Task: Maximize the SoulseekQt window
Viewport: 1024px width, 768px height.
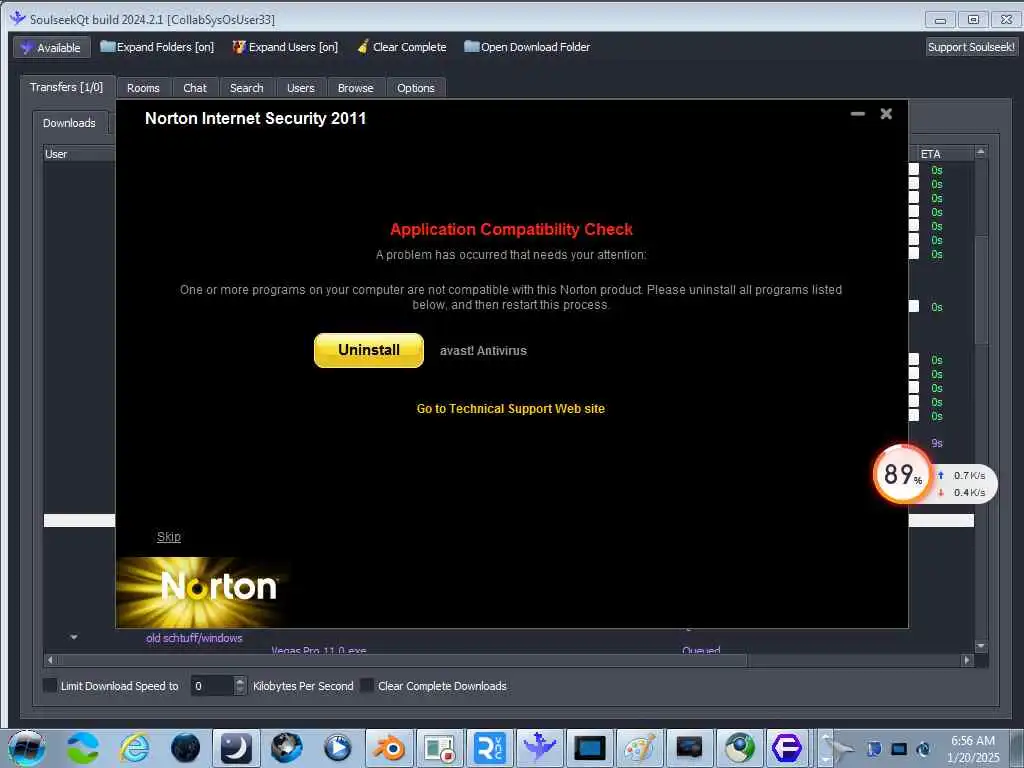Action: coord(973,20)
